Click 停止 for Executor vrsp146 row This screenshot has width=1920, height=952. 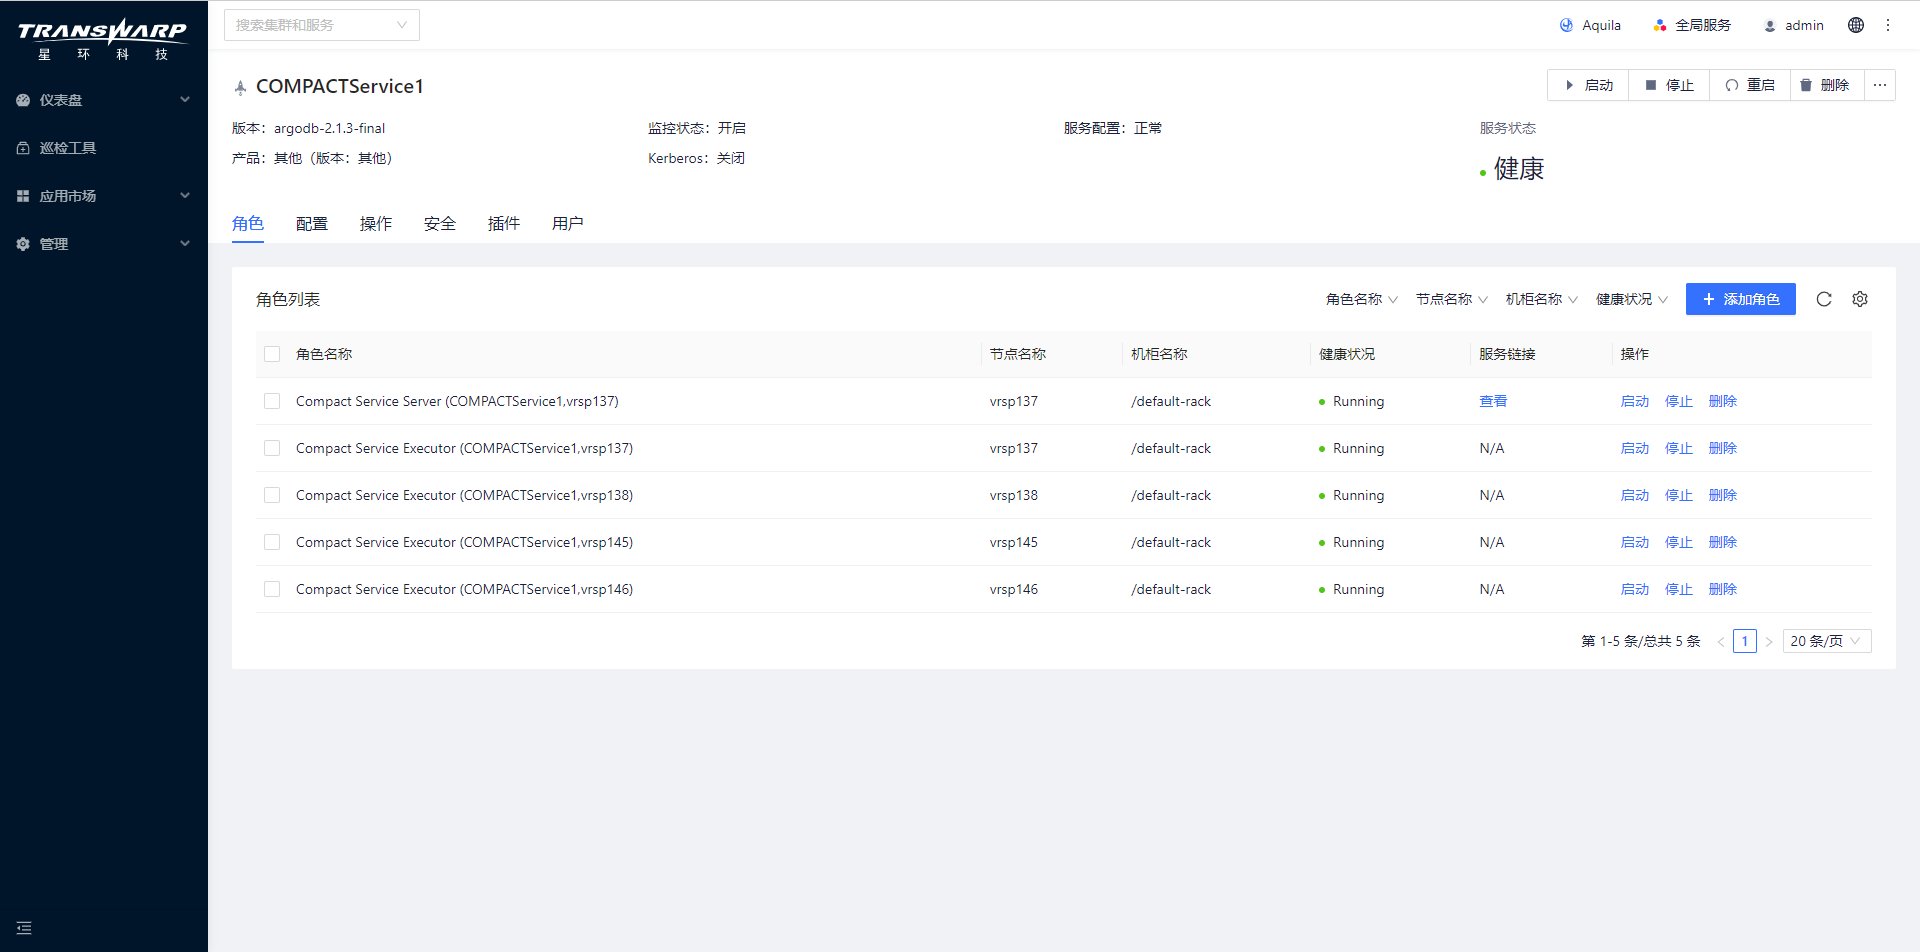(x=1679, y=589)
